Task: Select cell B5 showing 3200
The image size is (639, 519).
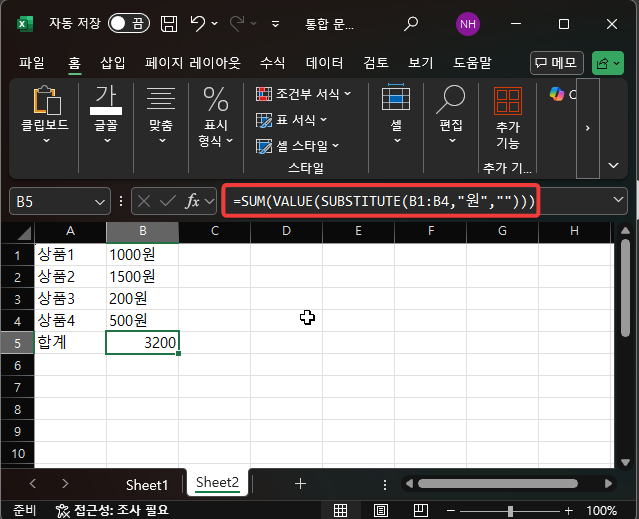Action: 143,343
